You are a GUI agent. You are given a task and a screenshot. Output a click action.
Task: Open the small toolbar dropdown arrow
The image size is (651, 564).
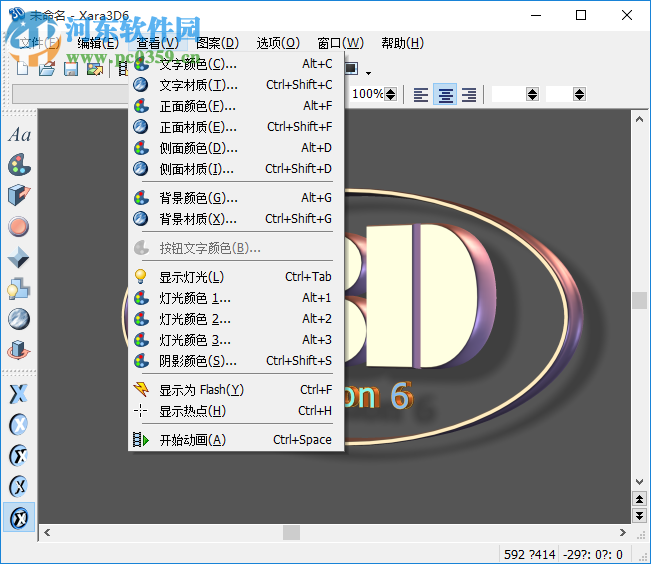click(368, 73)
